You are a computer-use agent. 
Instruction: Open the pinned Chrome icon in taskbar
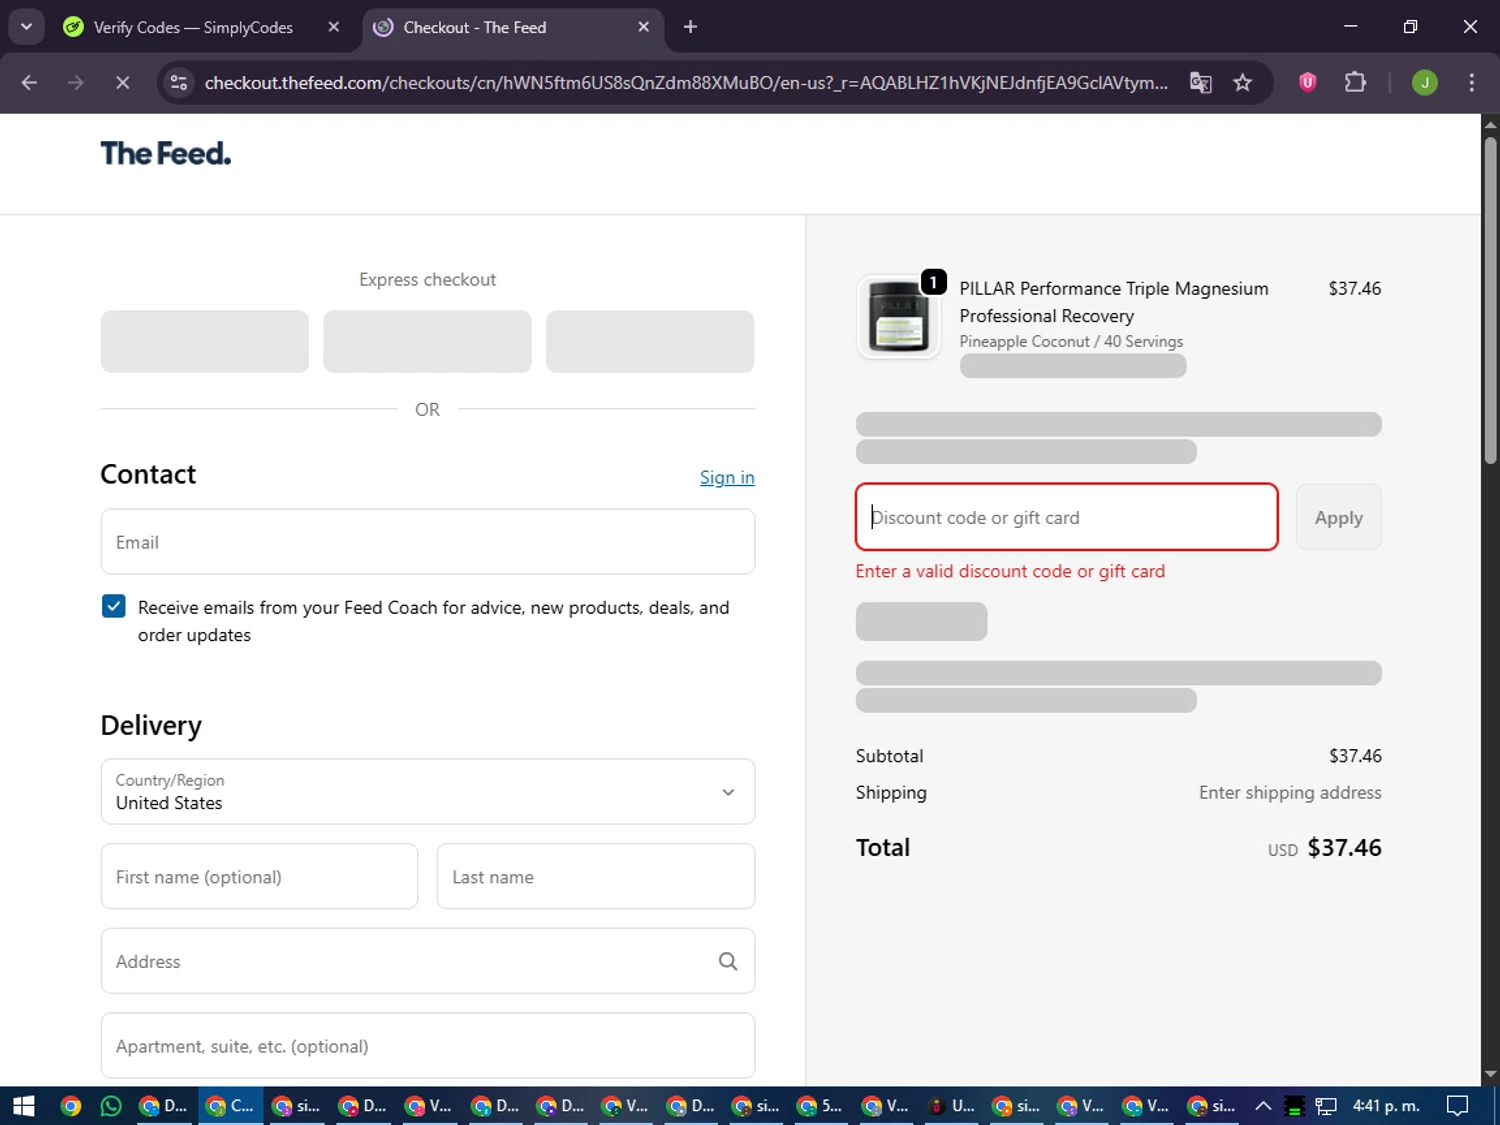[x=70, y=1106]
